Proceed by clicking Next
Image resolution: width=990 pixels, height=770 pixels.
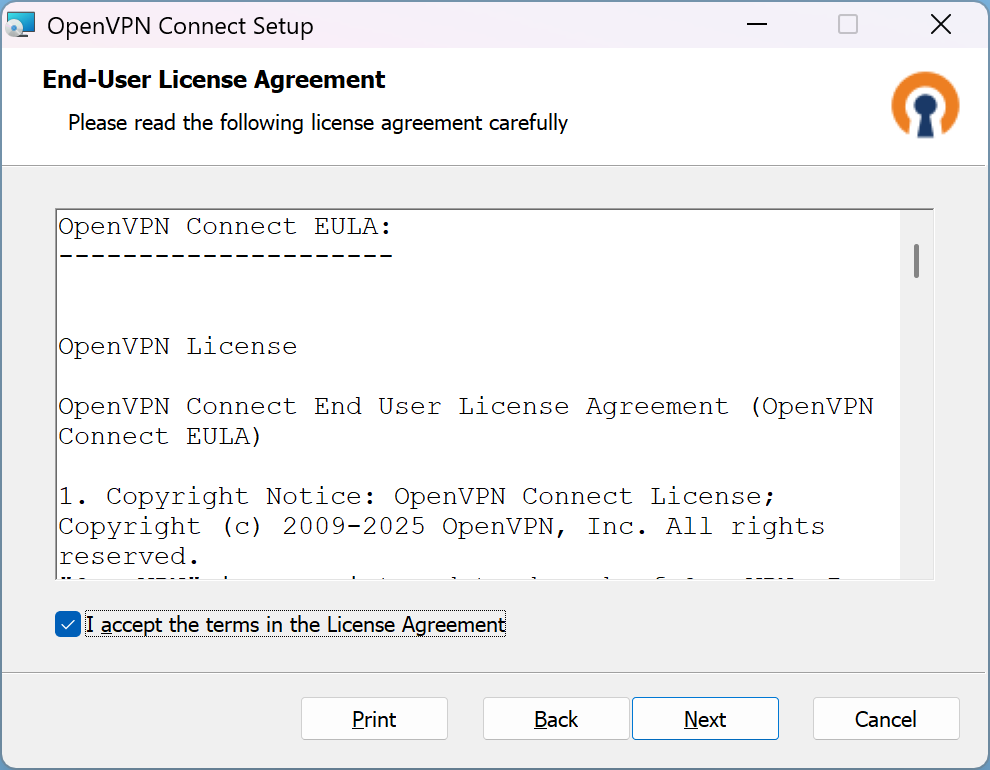click(705, 719)
